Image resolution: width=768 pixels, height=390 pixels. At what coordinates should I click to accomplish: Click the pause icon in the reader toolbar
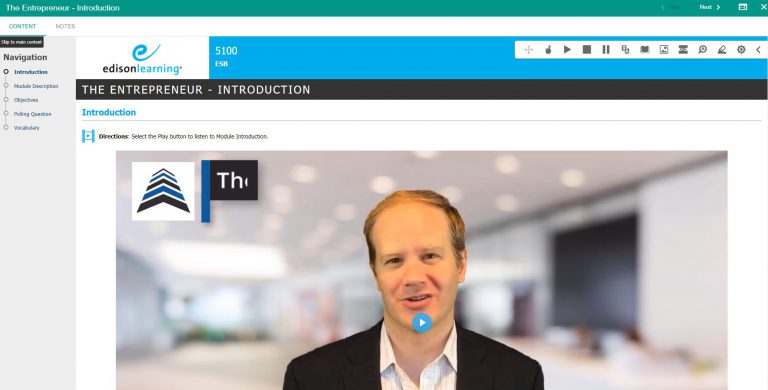click(x=606, y=49)
